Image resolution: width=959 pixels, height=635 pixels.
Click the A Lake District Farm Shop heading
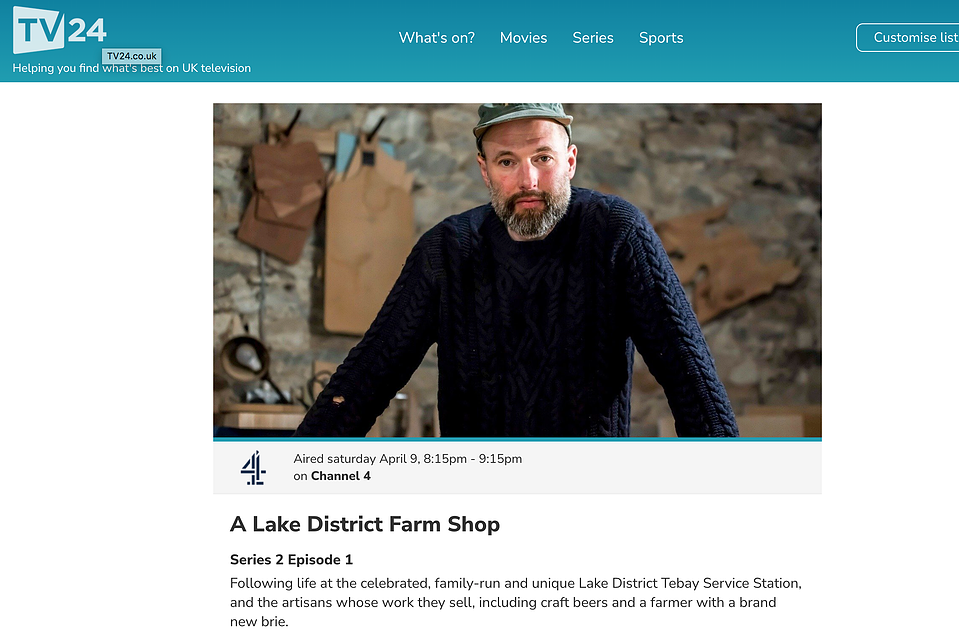coord(365,524)
